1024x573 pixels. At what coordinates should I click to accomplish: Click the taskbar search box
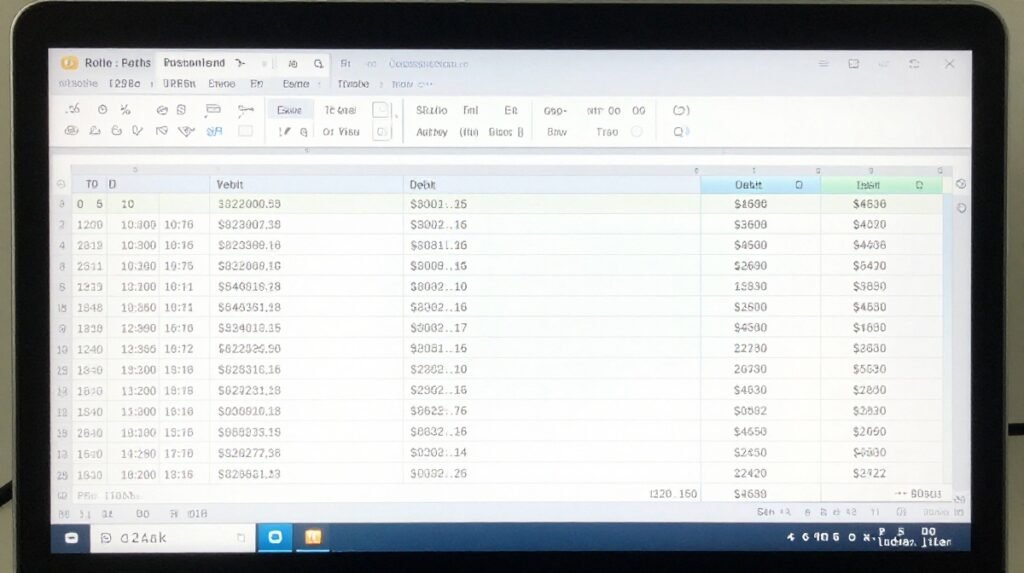(x=172, y=538)
